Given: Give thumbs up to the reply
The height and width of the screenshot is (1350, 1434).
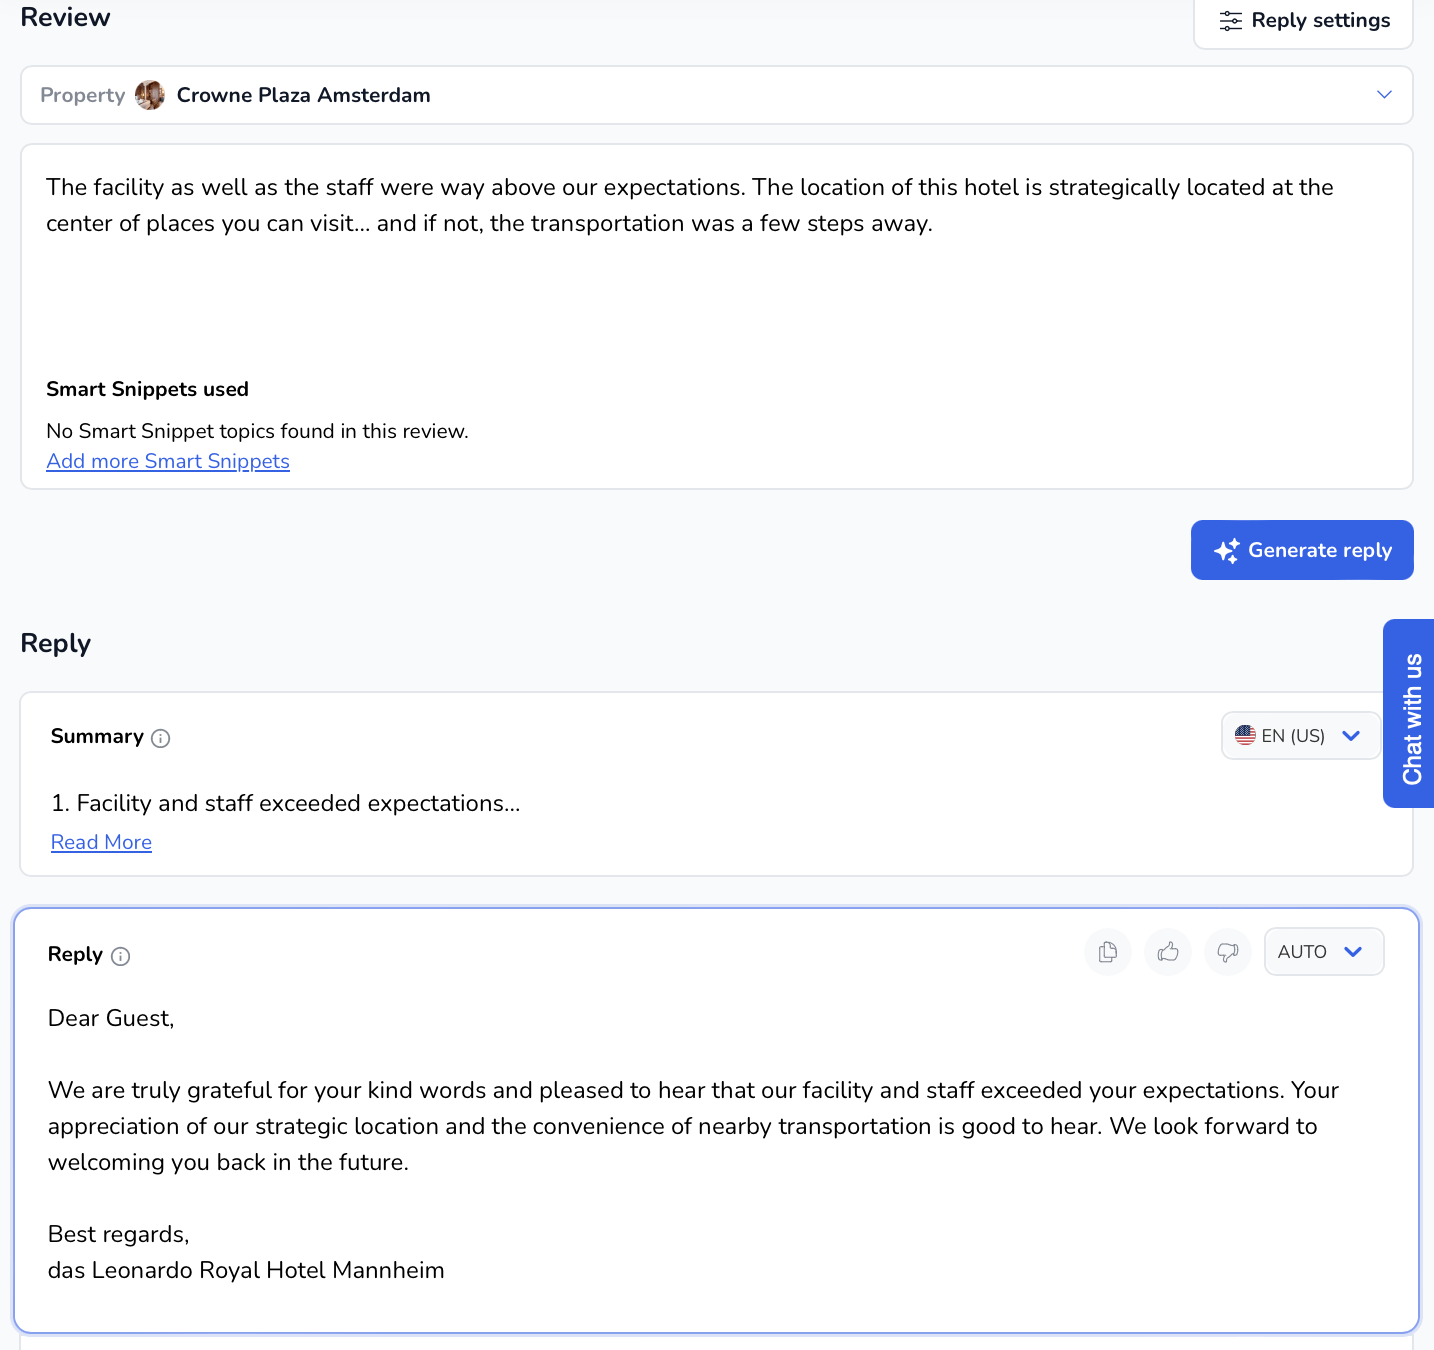Looking at the screenshot, I should 1168,952.
